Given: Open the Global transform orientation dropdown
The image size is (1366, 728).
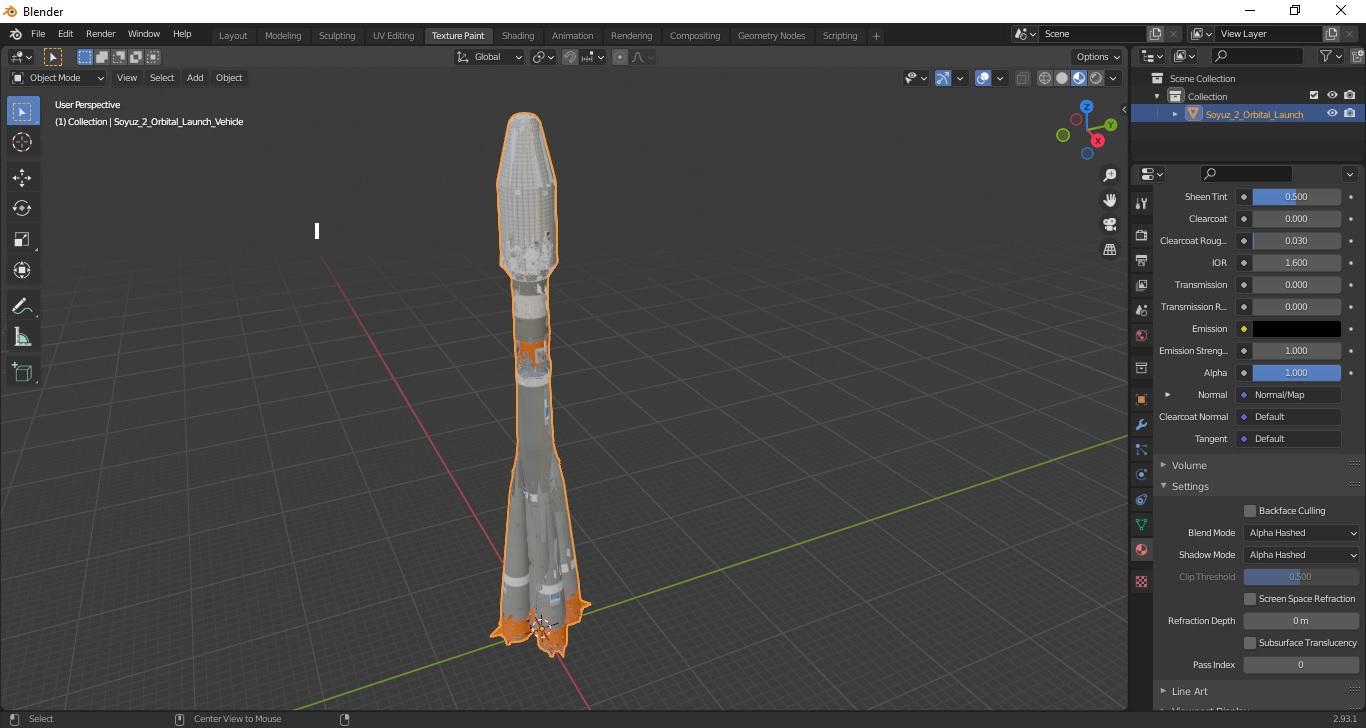Looking at the screenshot, I should pos(490,57).
